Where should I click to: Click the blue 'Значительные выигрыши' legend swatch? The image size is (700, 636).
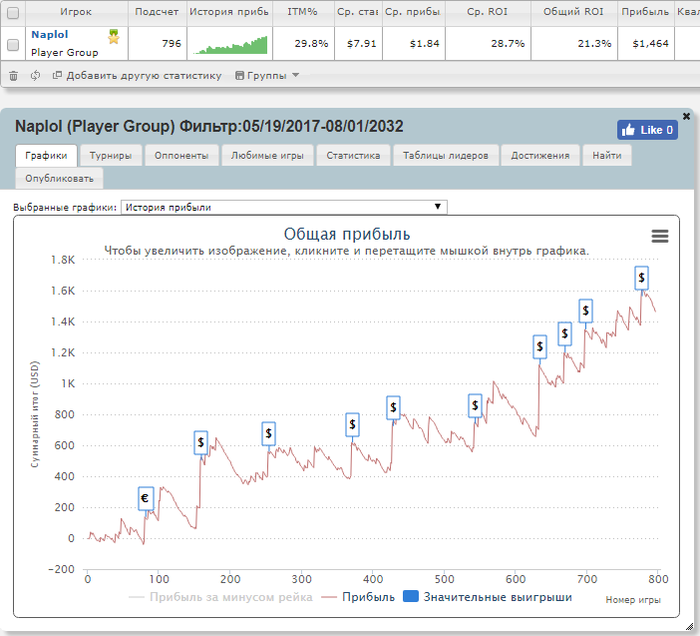pyautogui.click(x=411, y=596)
